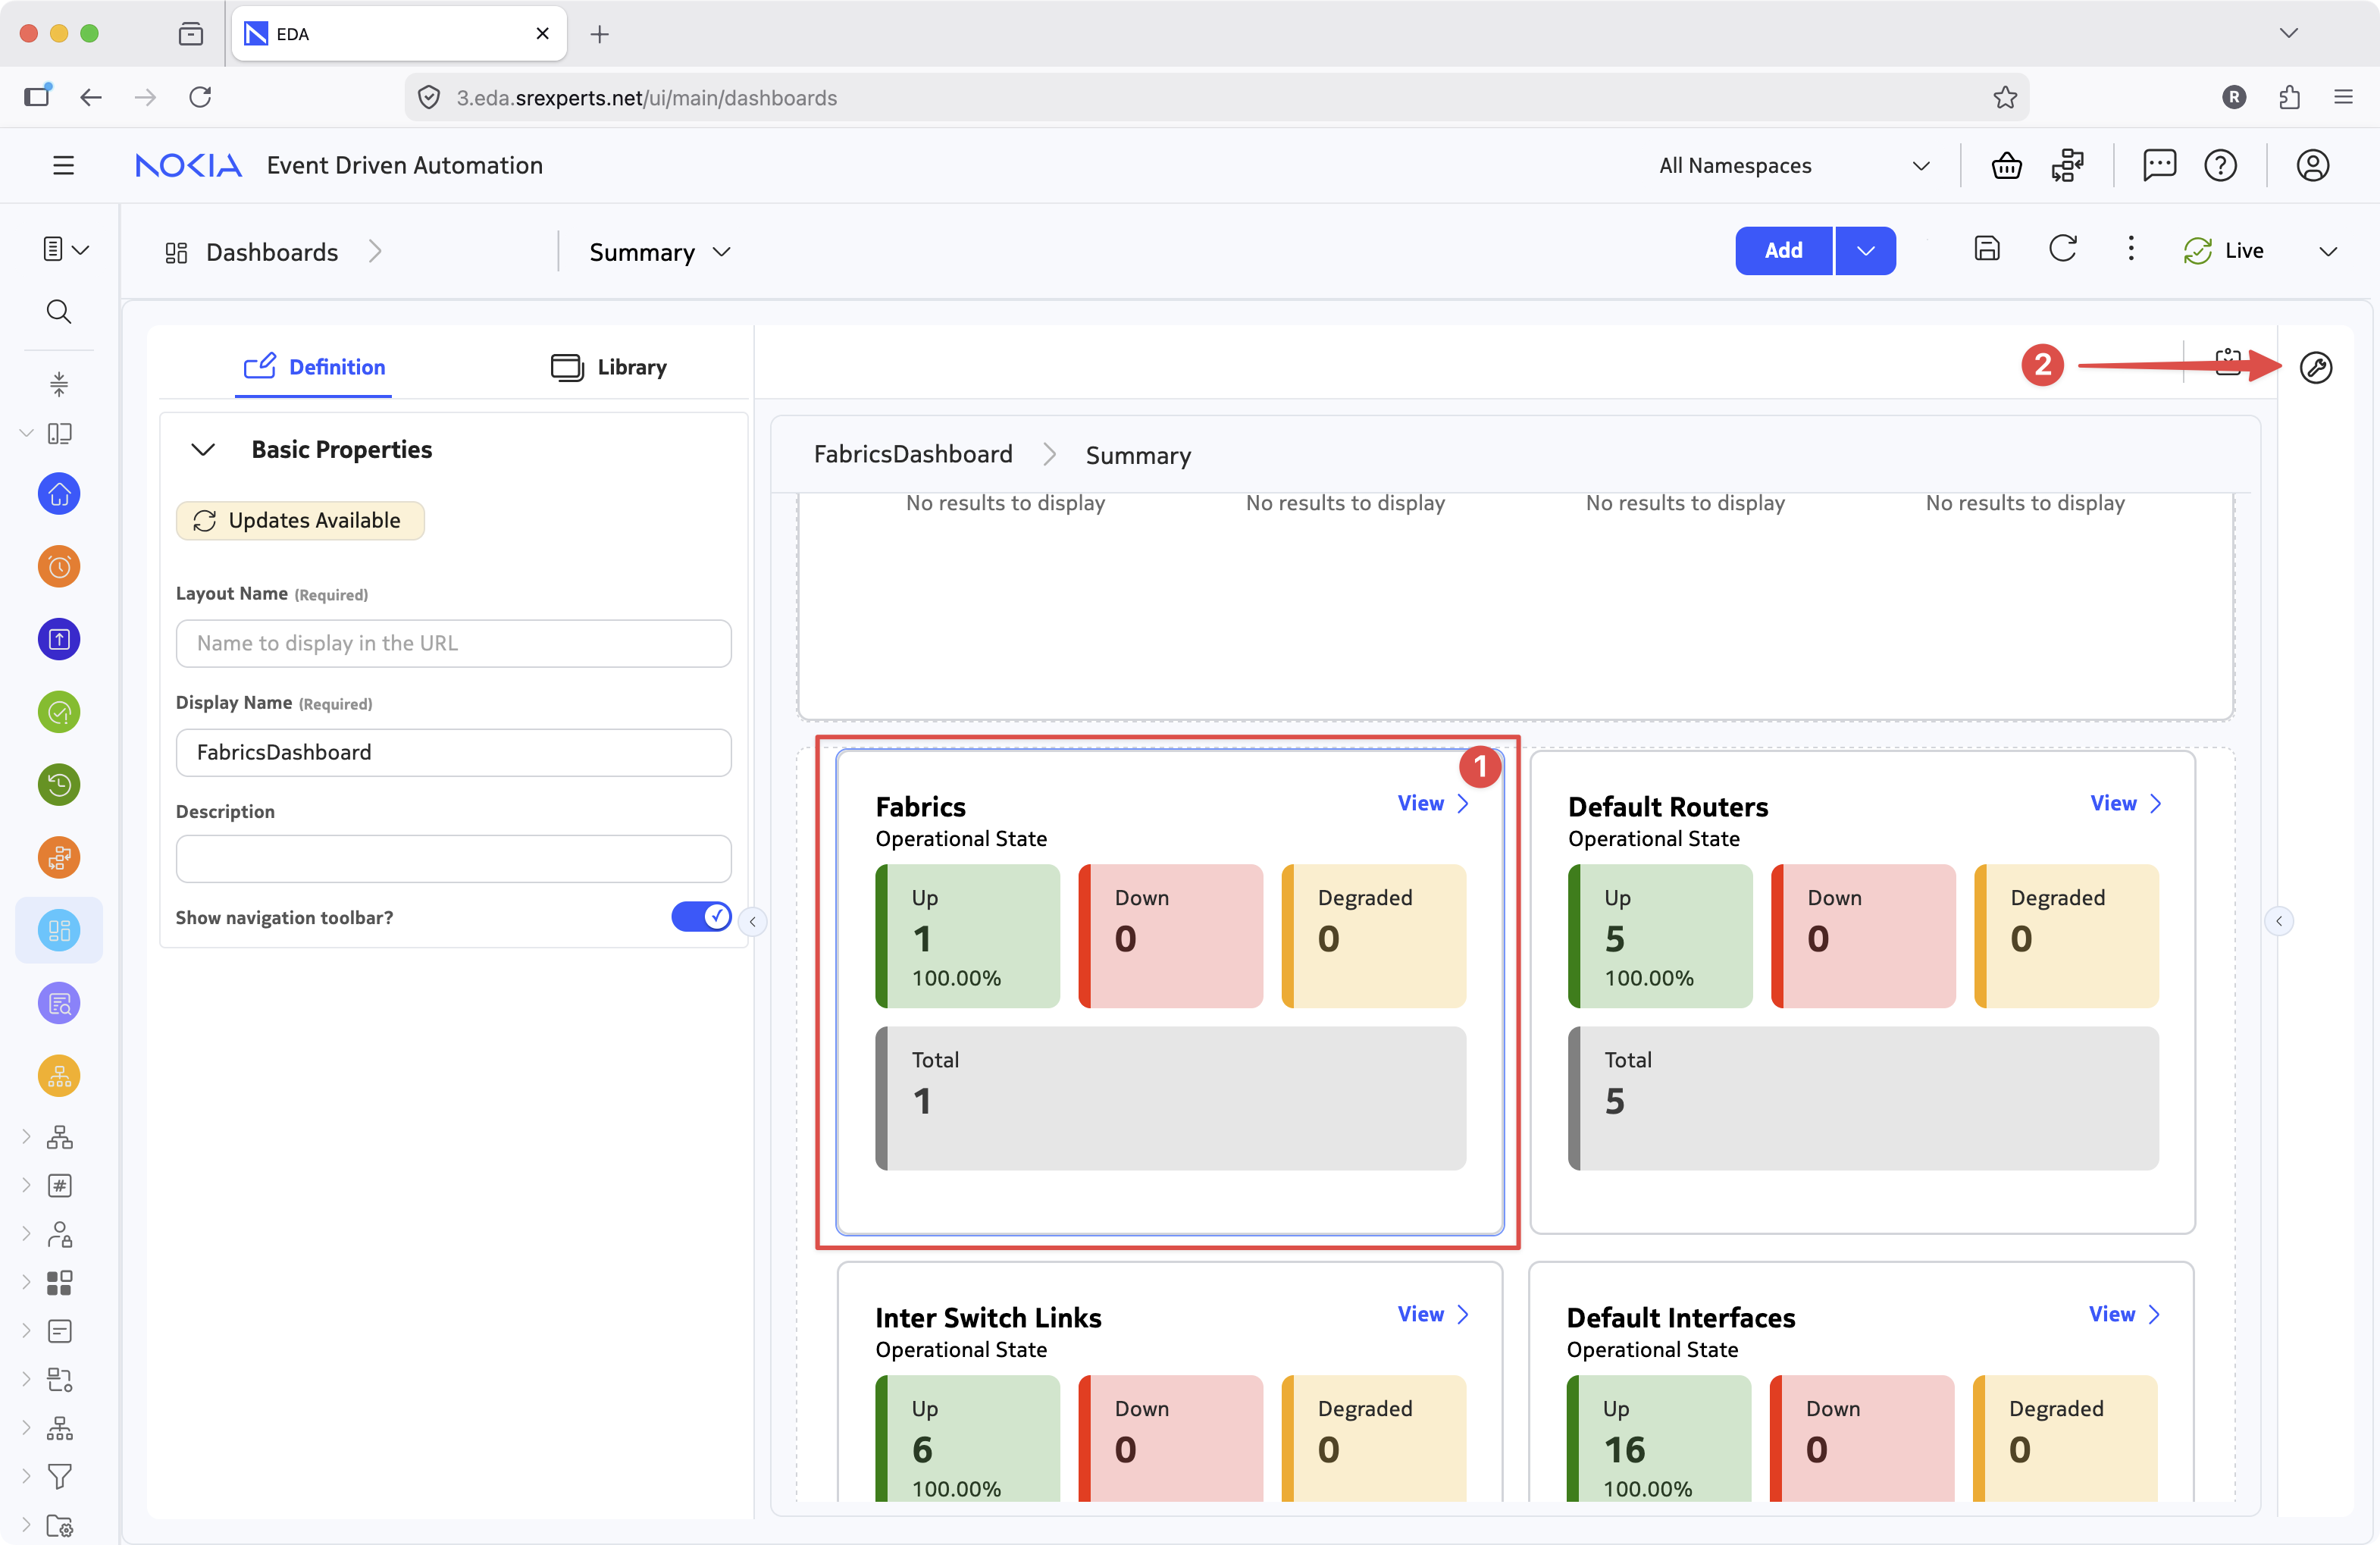Click View link on Default Routers card
Image resolution: width=2380 pixels, height=1545 pixels.
(x=2126, y=803)
